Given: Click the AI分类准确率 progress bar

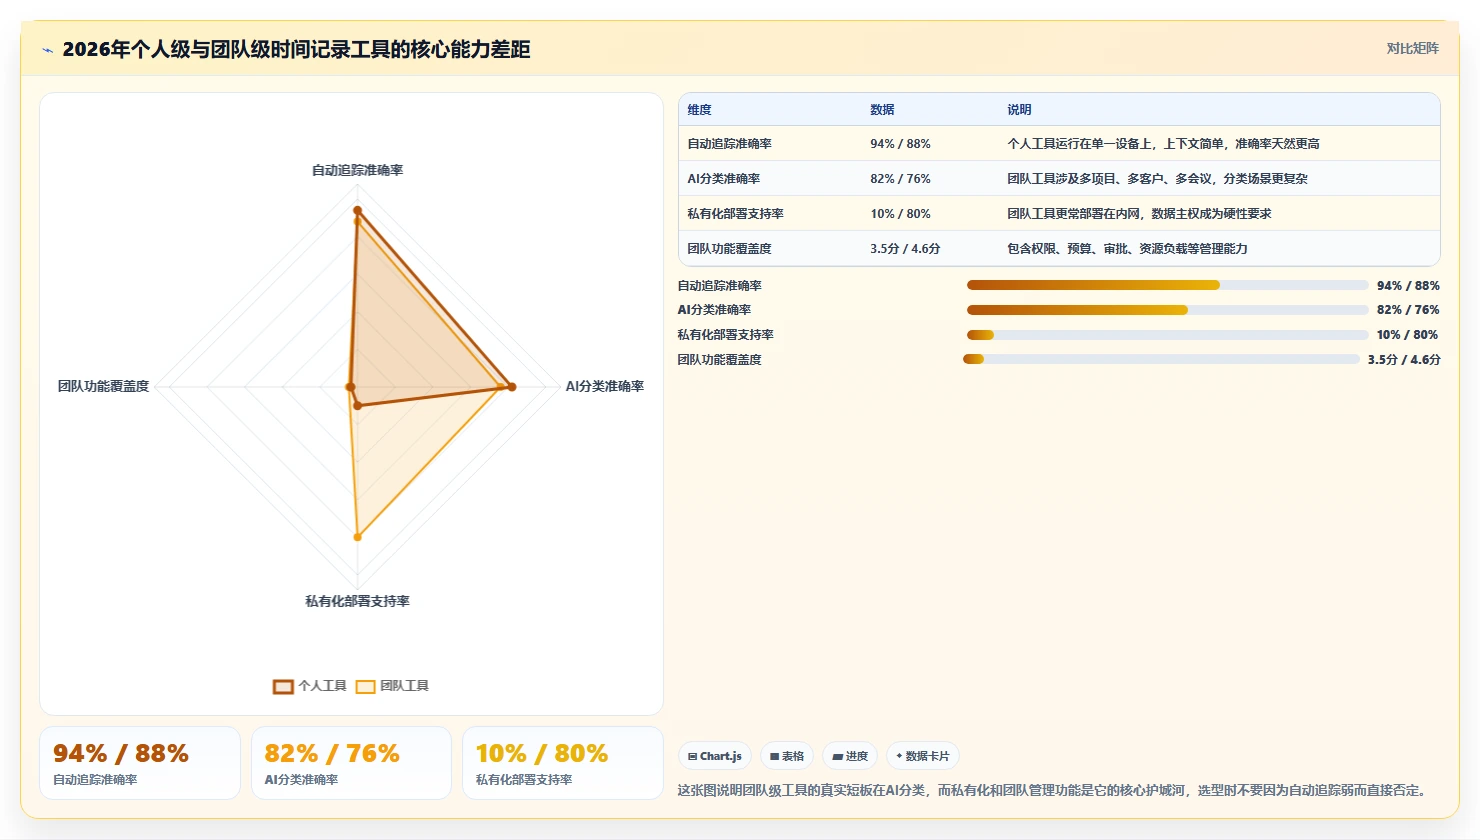Looking at the screenshot, I should point(1167,310).
